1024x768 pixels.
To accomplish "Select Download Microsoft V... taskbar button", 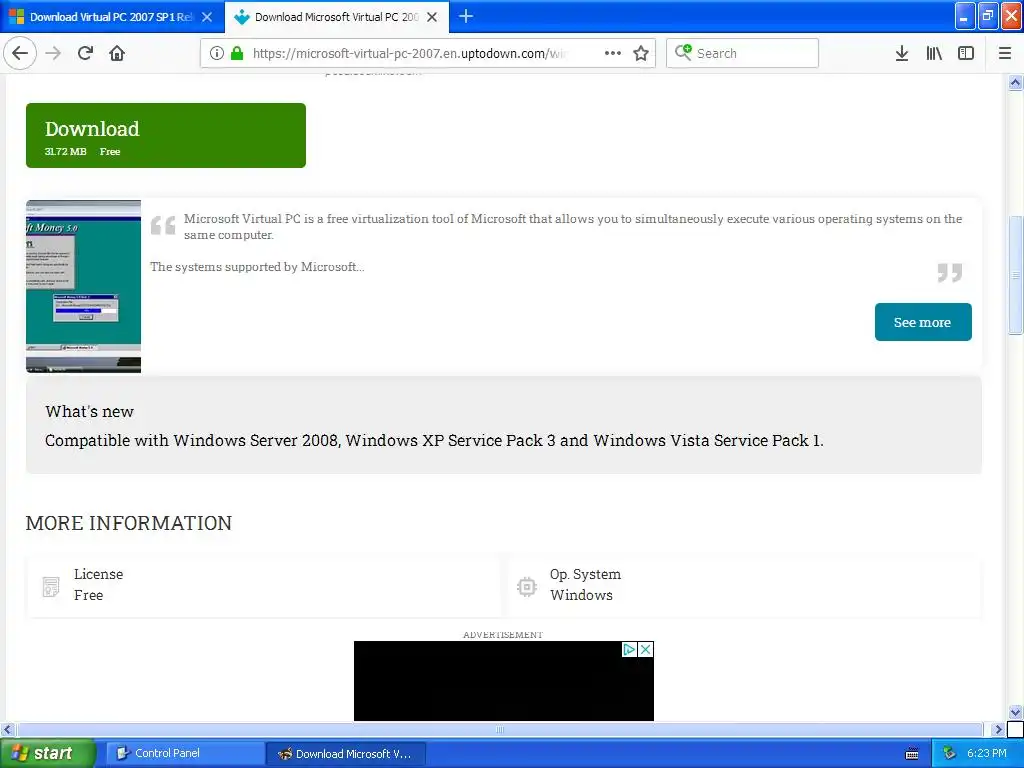I will (x=346, y=754).
